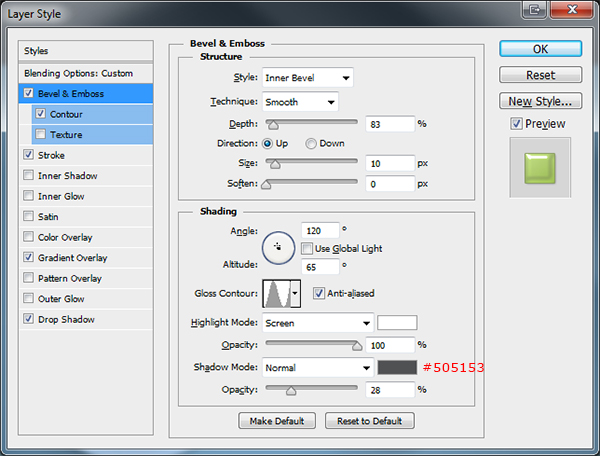Select the Gradient Overlay row
The image size is (600, 456).
point(86,257)
